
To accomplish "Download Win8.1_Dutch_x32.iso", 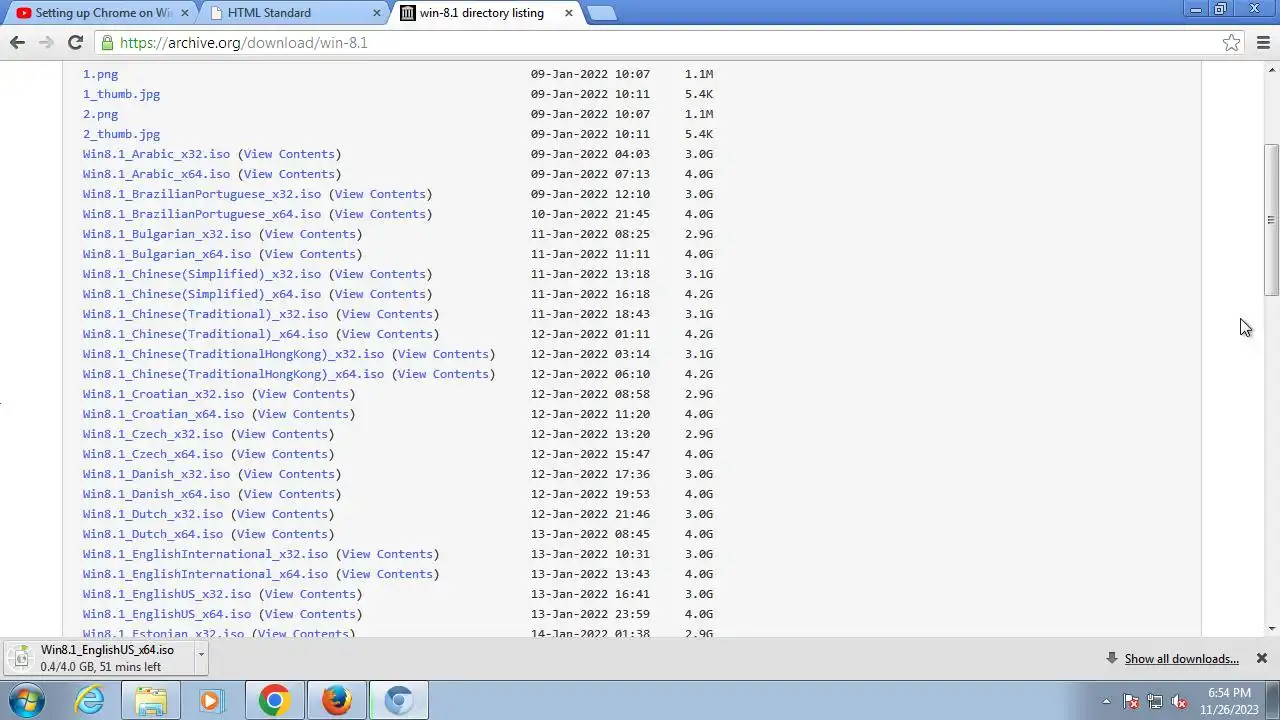I will 153,514.
